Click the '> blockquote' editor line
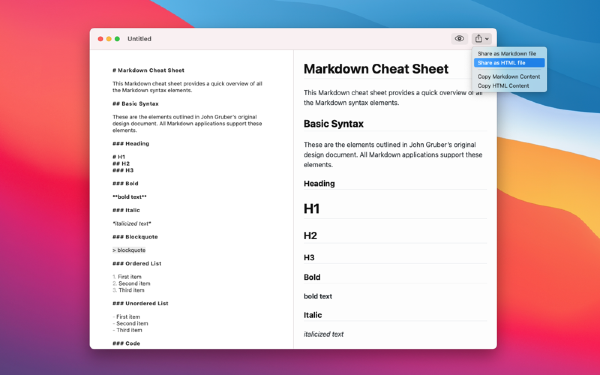 (129, 250)
